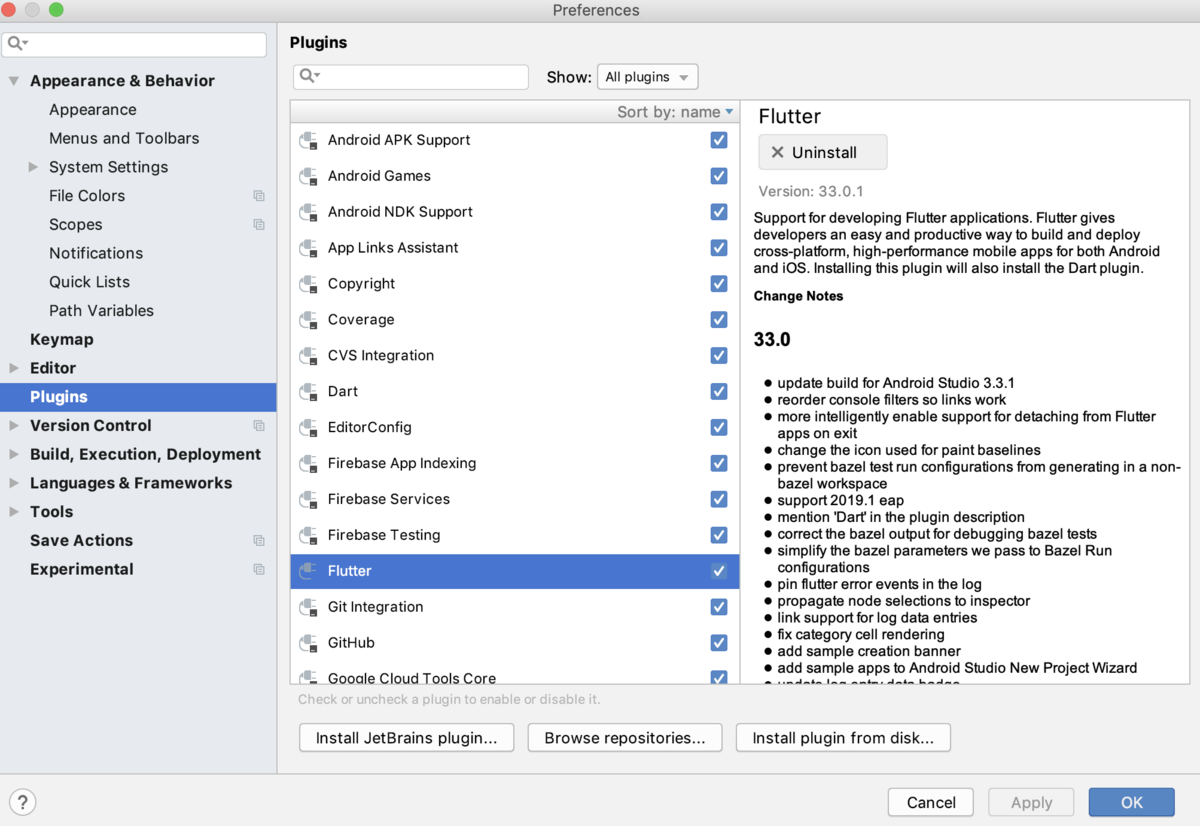Click the Uninstall button for Flutter
The image size is (1200, 826).
click(x=823, y=153)
